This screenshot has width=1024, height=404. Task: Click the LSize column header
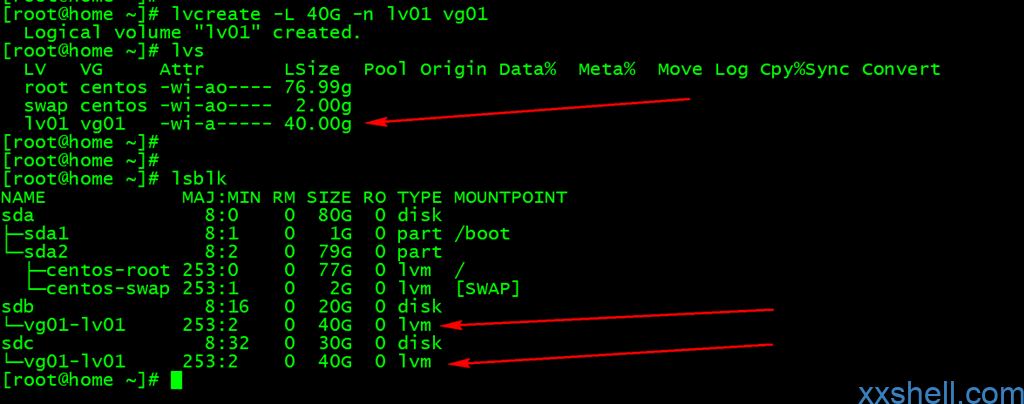[x=312, y=69]
